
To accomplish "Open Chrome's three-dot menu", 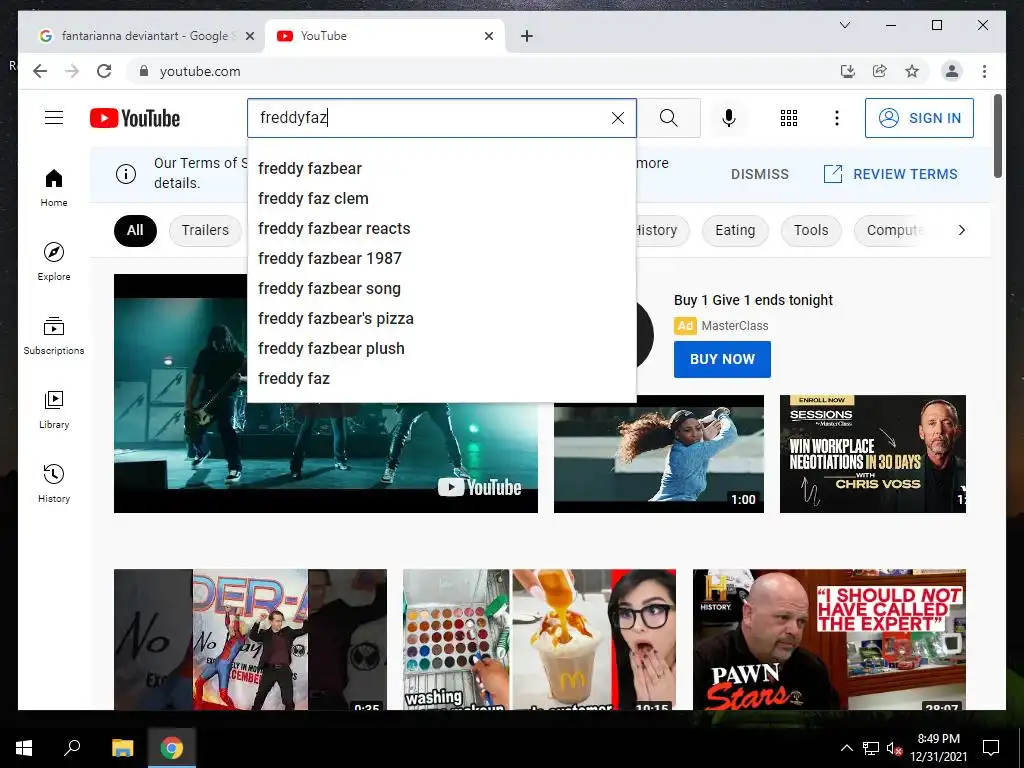I will tap(984, 71).
